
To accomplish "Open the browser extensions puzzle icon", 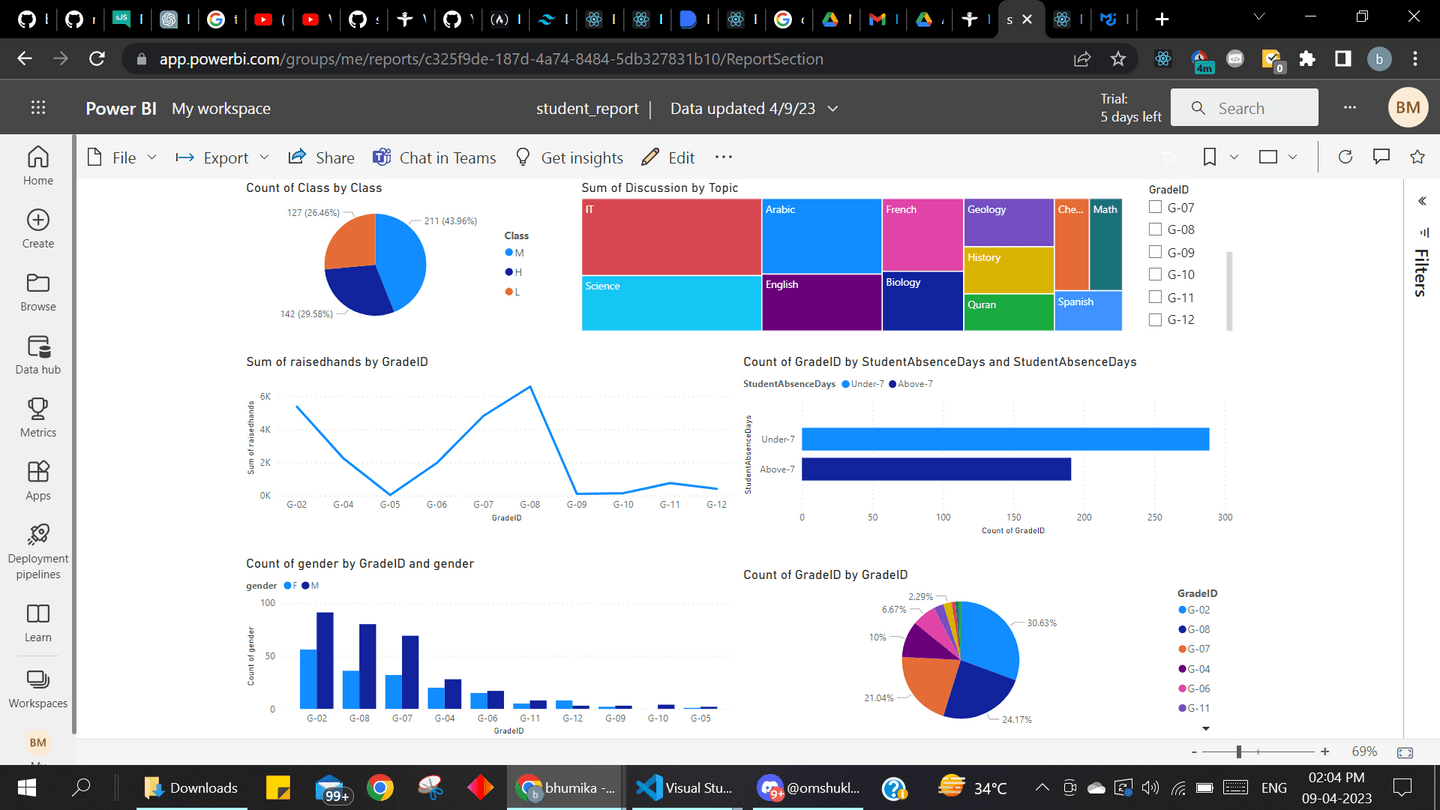I will pos(1307,59).
